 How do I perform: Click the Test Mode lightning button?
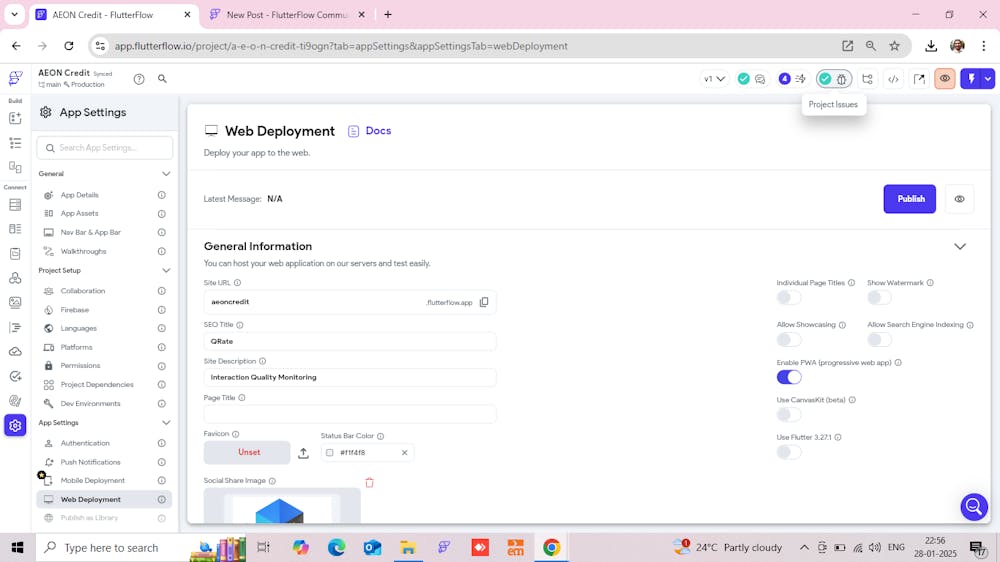coord(971,79)
